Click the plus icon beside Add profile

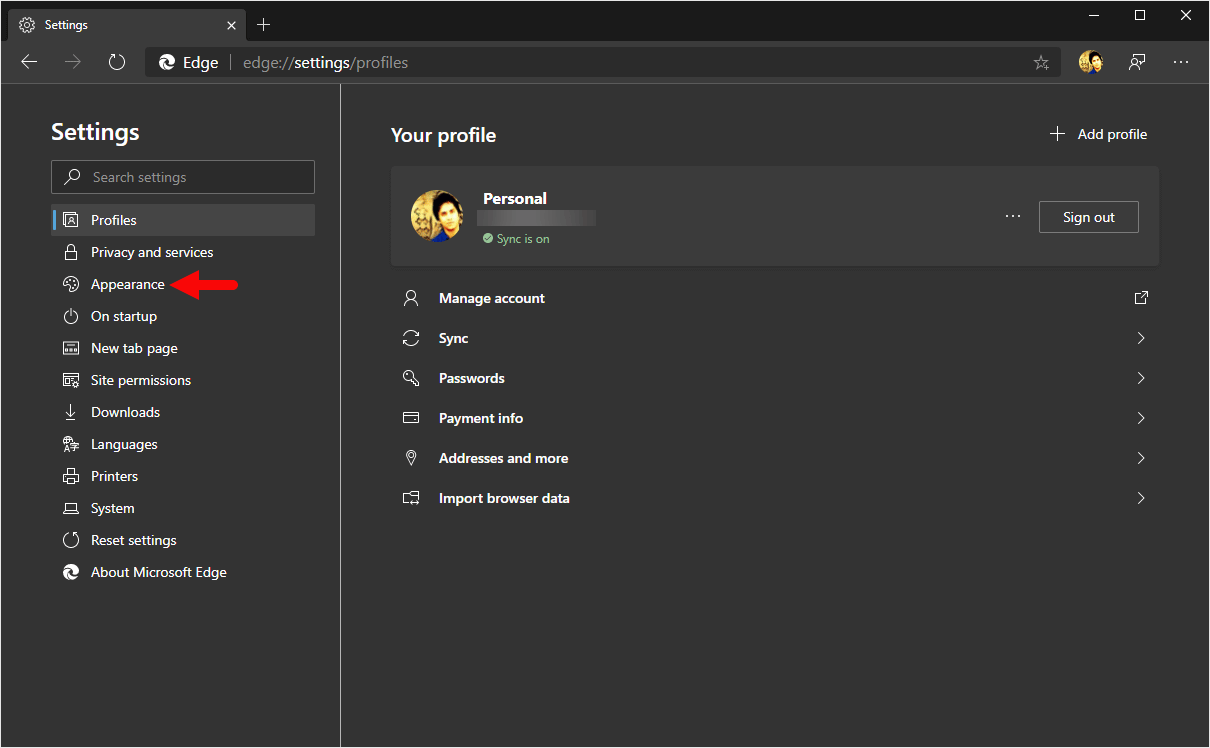(1057, 134)
